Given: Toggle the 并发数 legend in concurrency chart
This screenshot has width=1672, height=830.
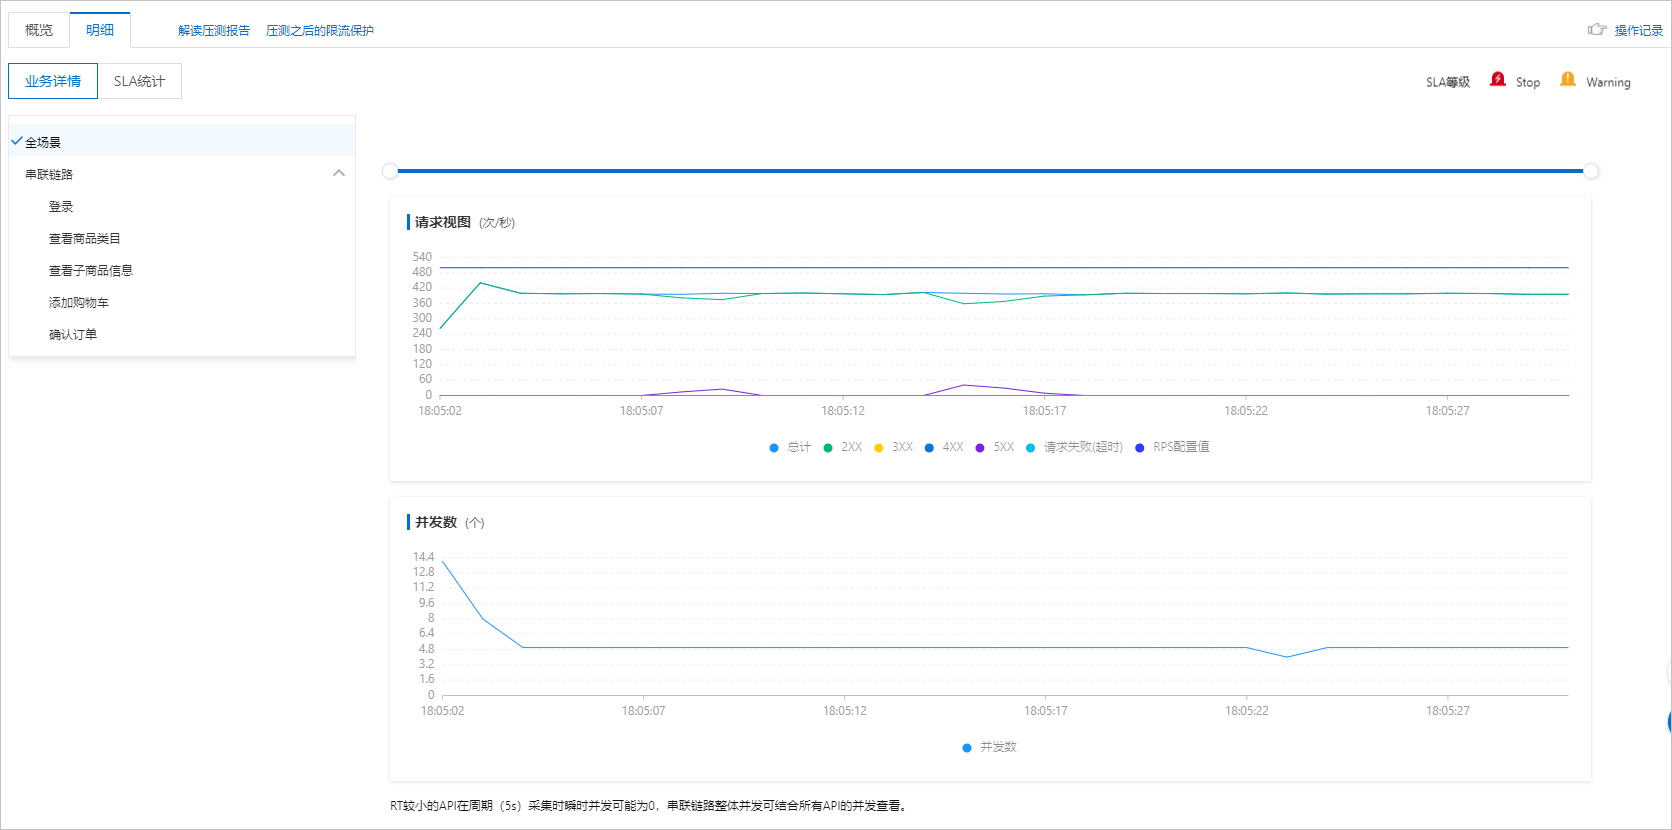Looking at the screenshot, I should tap(989, 747).
